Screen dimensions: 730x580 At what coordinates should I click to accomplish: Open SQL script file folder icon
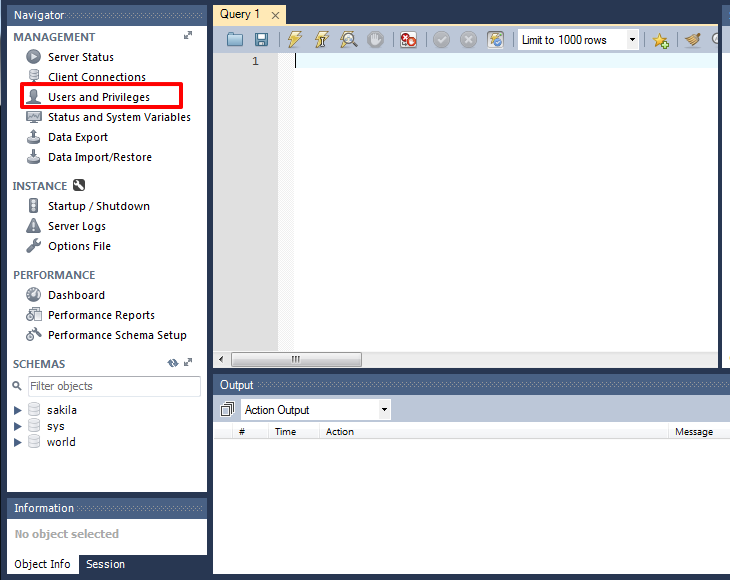tap(235, 40)
